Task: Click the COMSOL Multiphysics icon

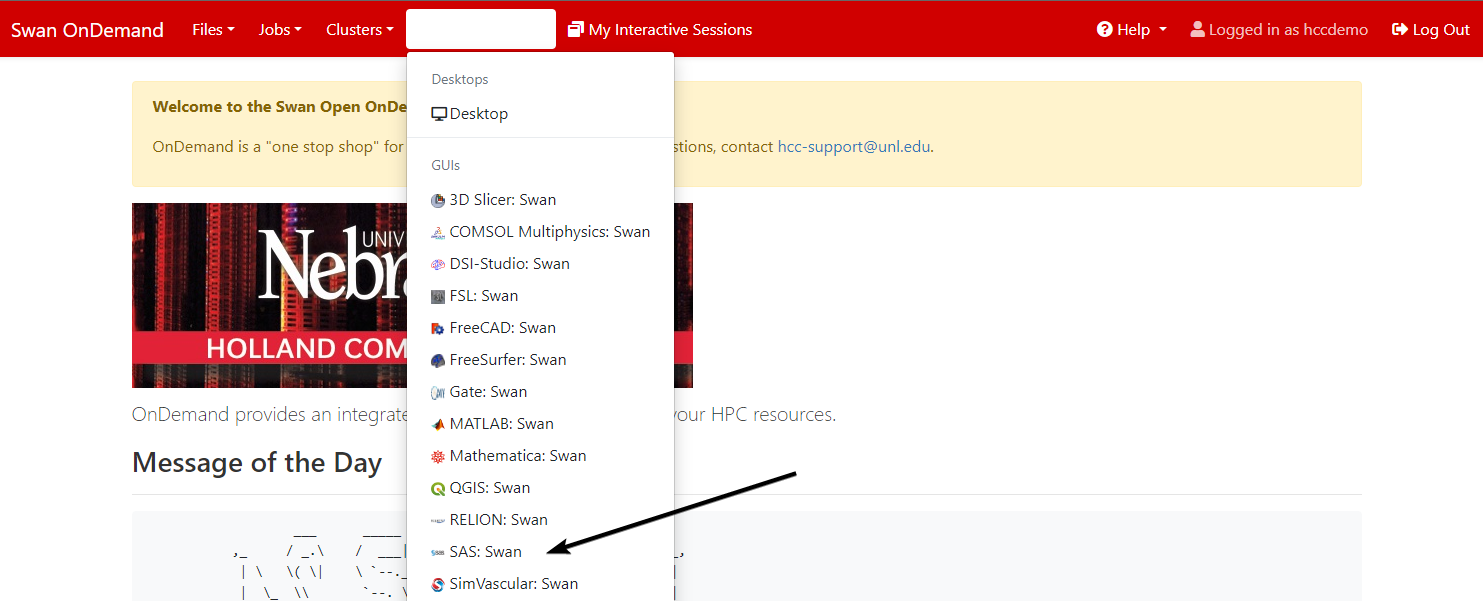Action: coord(438,232)
